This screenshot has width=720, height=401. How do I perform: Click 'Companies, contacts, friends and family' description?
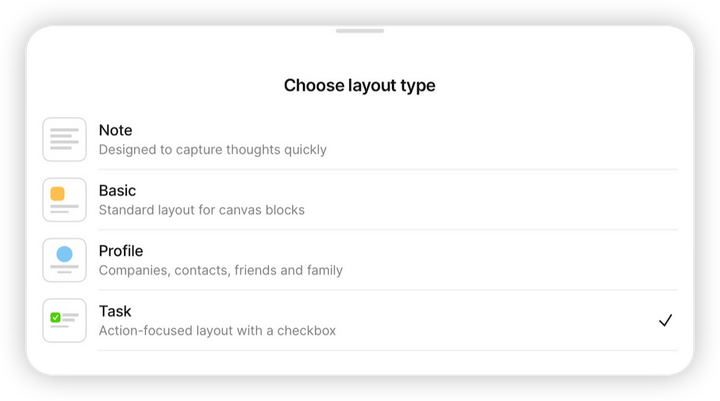pos(220,270)
